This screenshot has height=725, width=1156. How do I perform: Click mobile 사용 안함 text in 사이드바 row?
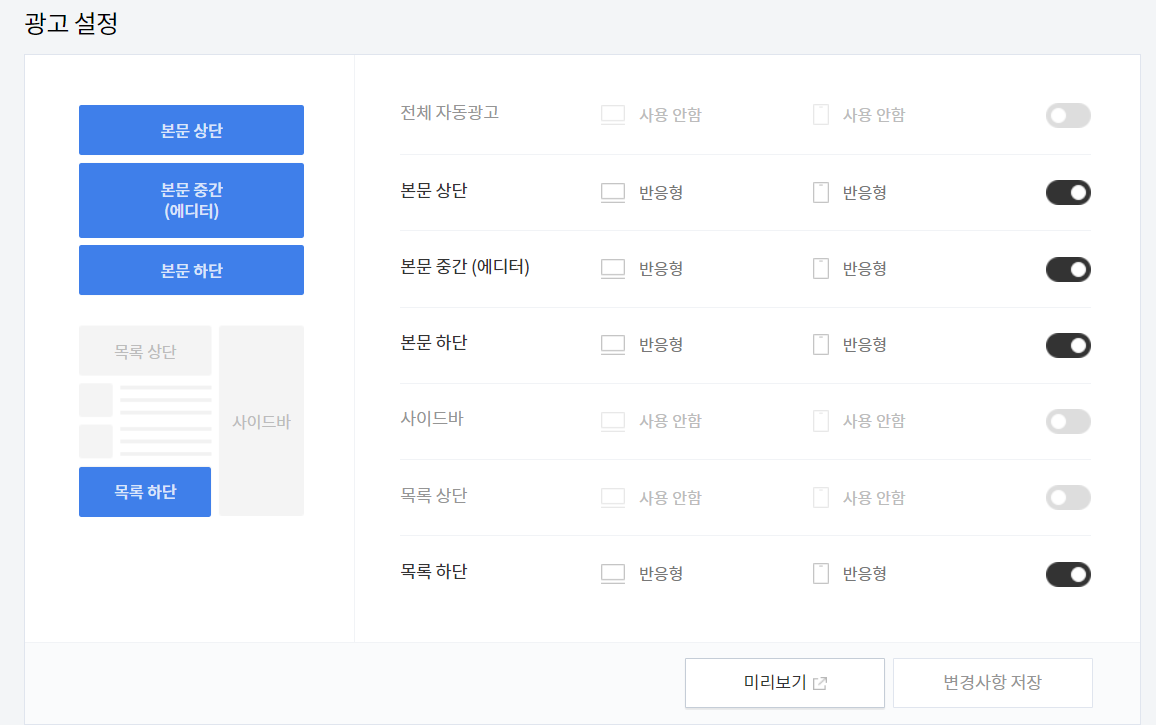(x=874, y=421)
